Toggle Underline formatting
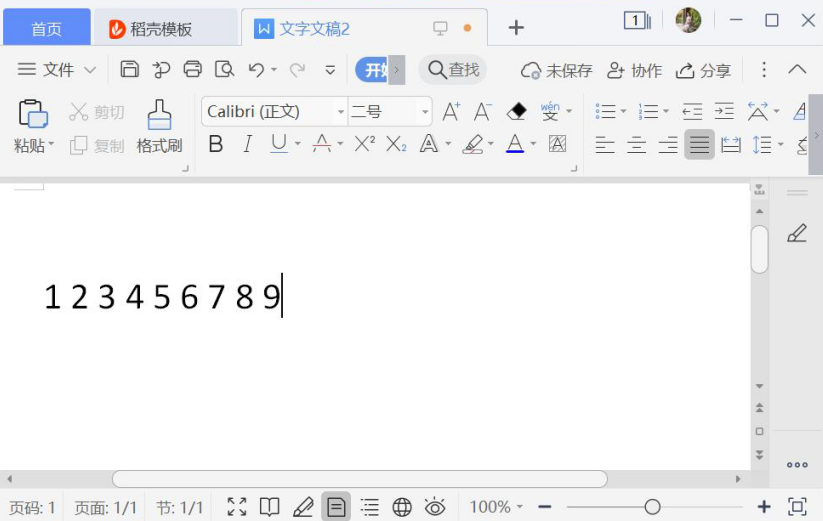823x521 pixels. [x=279, y=143]
